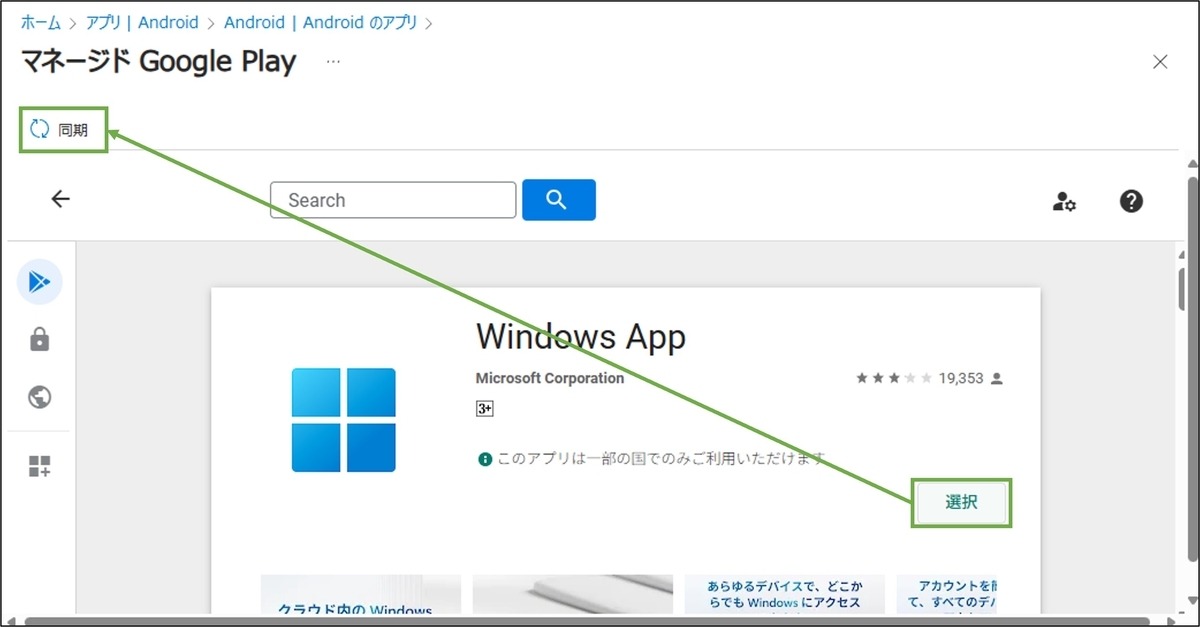The image size is (1200, 627).
Task: Open the organize apps grid-plus icon
Action: click(40, 466)
